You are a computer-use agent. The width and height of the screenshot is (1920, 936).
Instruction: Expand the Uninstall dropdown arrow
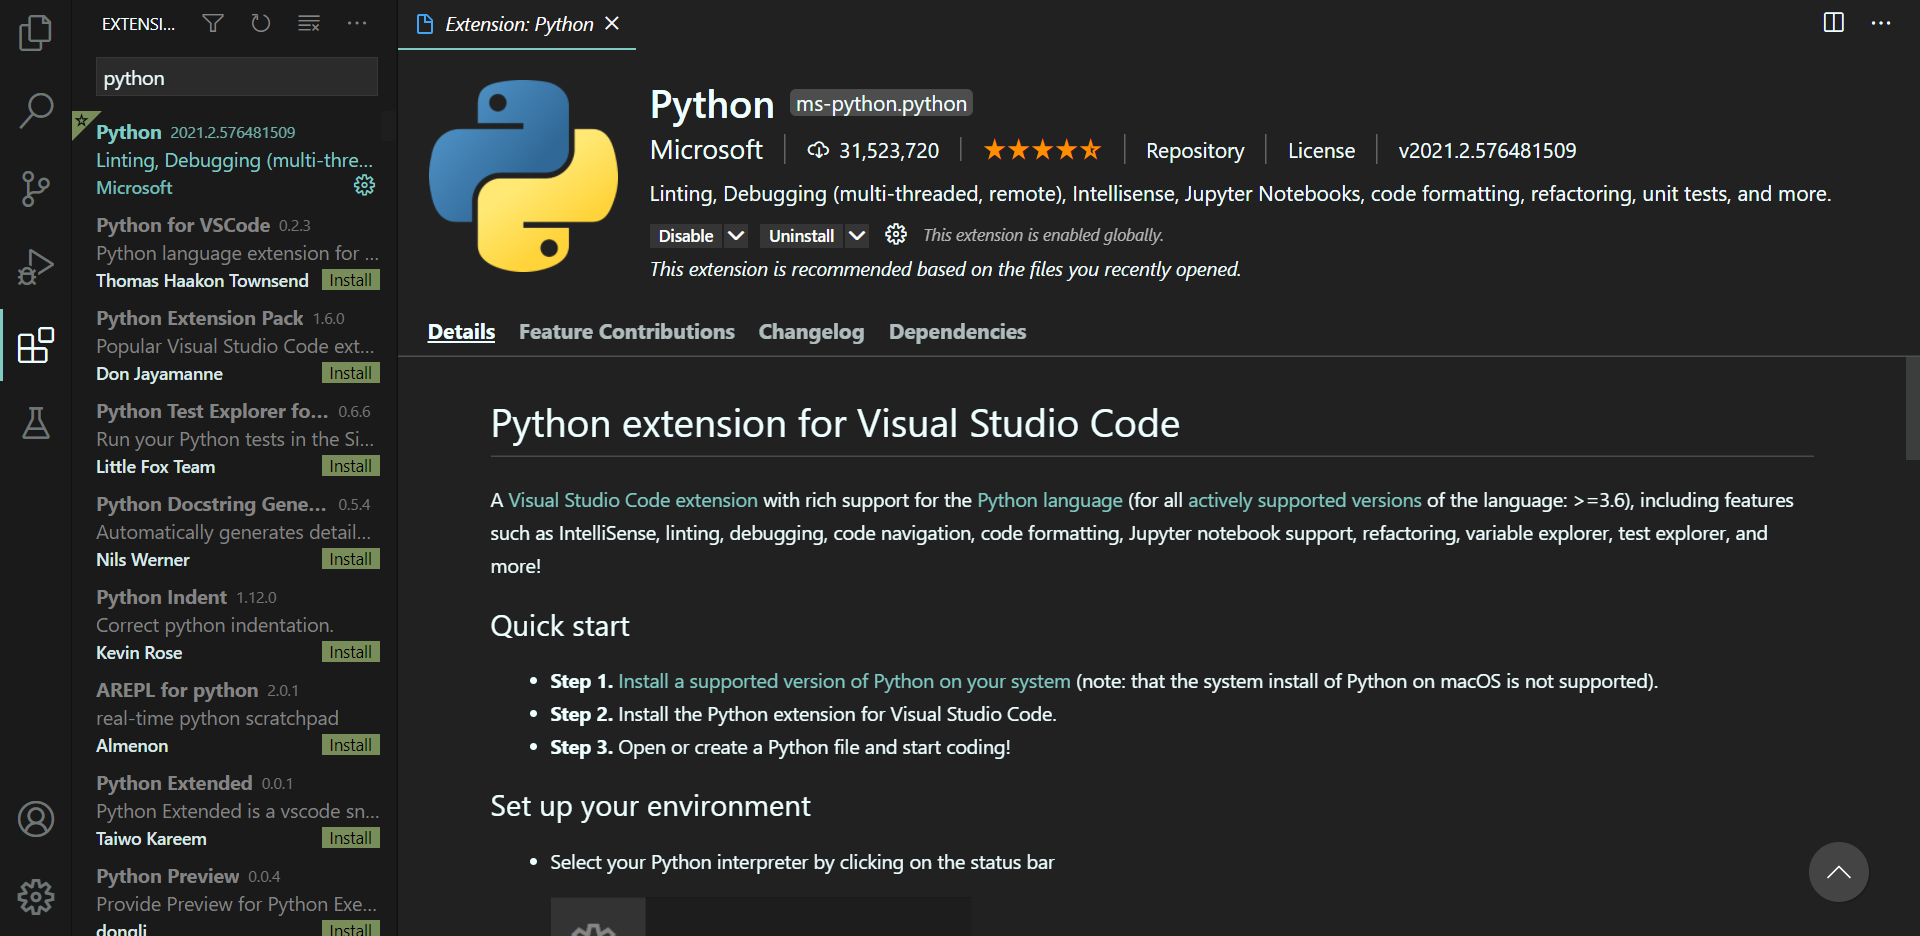[x=856, y=236]
